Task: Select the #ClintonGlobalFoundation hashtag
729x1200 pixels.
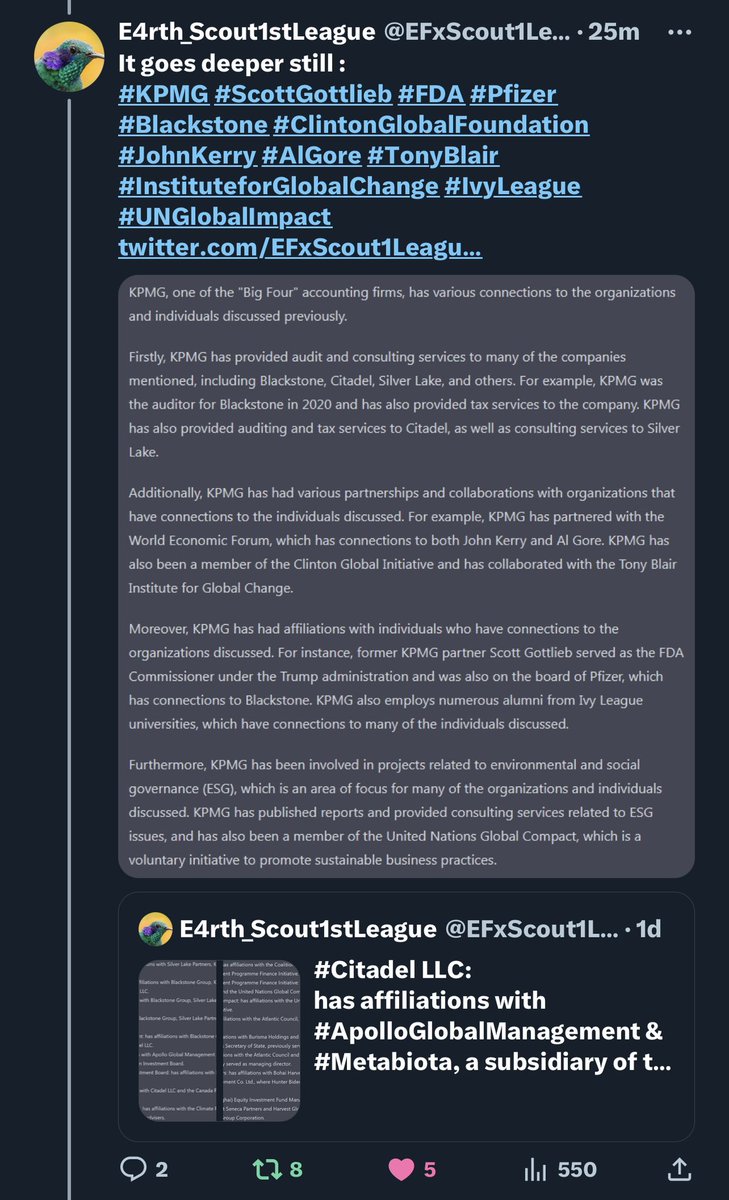Action: pos(431,125)
